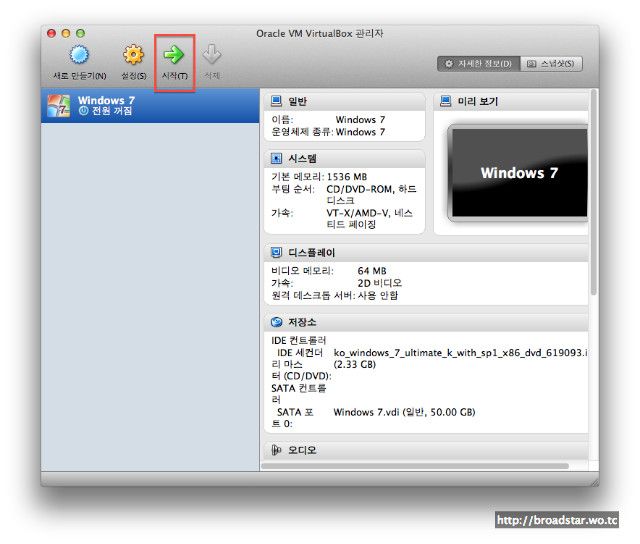
Task: Click the Storage section disk icon
Action: [x=276, y=322]
